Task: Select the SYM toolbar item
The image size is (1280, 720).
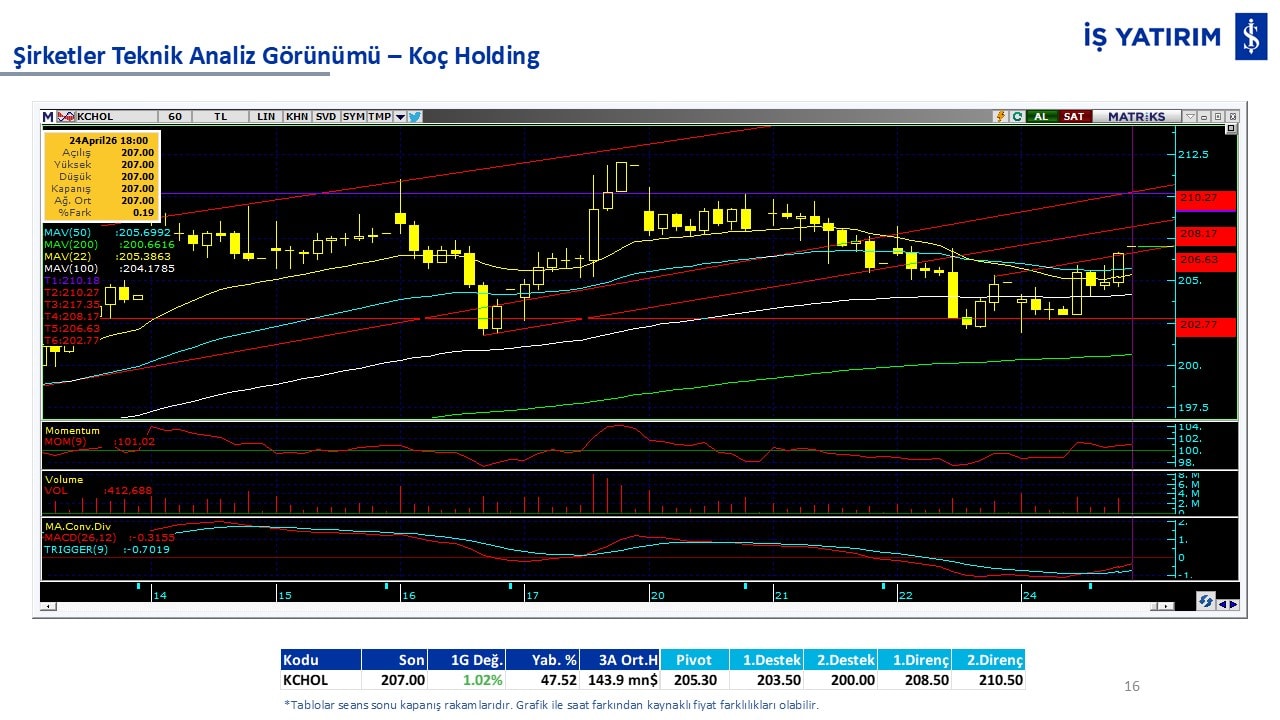Action: (353, 117)
